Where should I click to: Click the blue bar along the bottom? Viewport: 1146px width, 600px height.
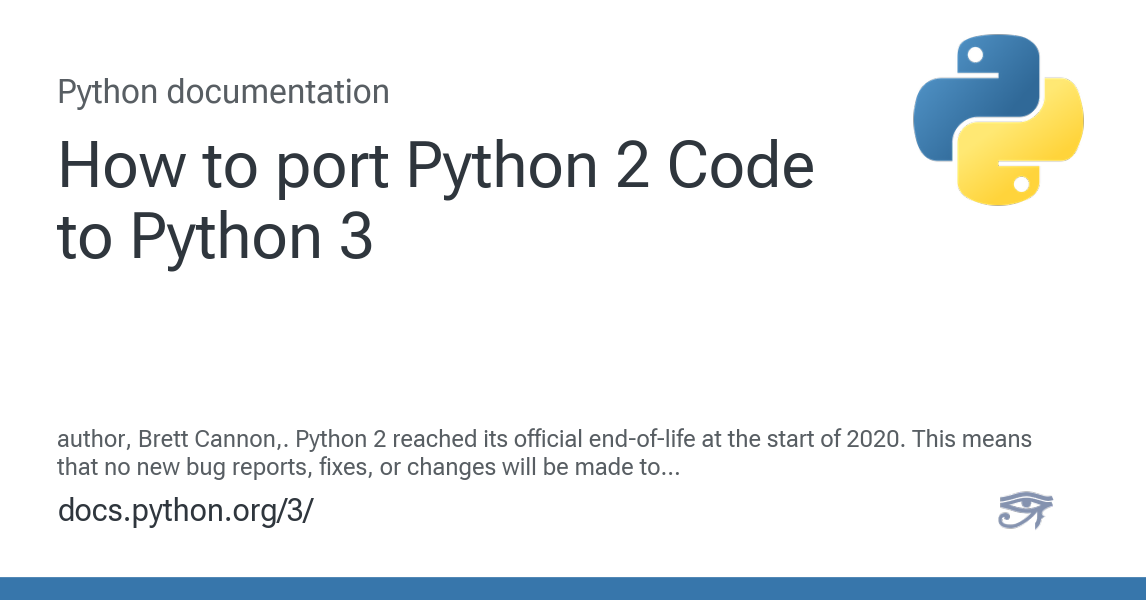573,588
